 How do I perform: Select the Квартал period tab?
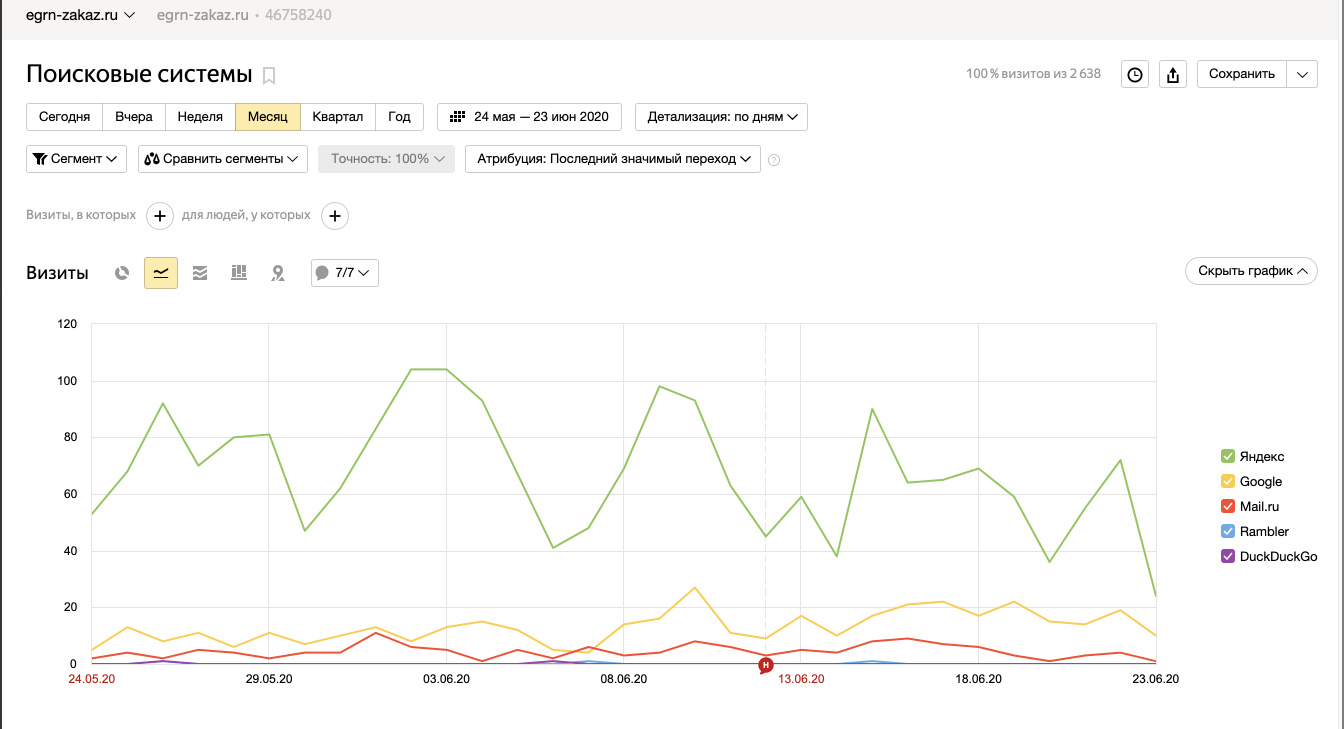tap(338, 117)
